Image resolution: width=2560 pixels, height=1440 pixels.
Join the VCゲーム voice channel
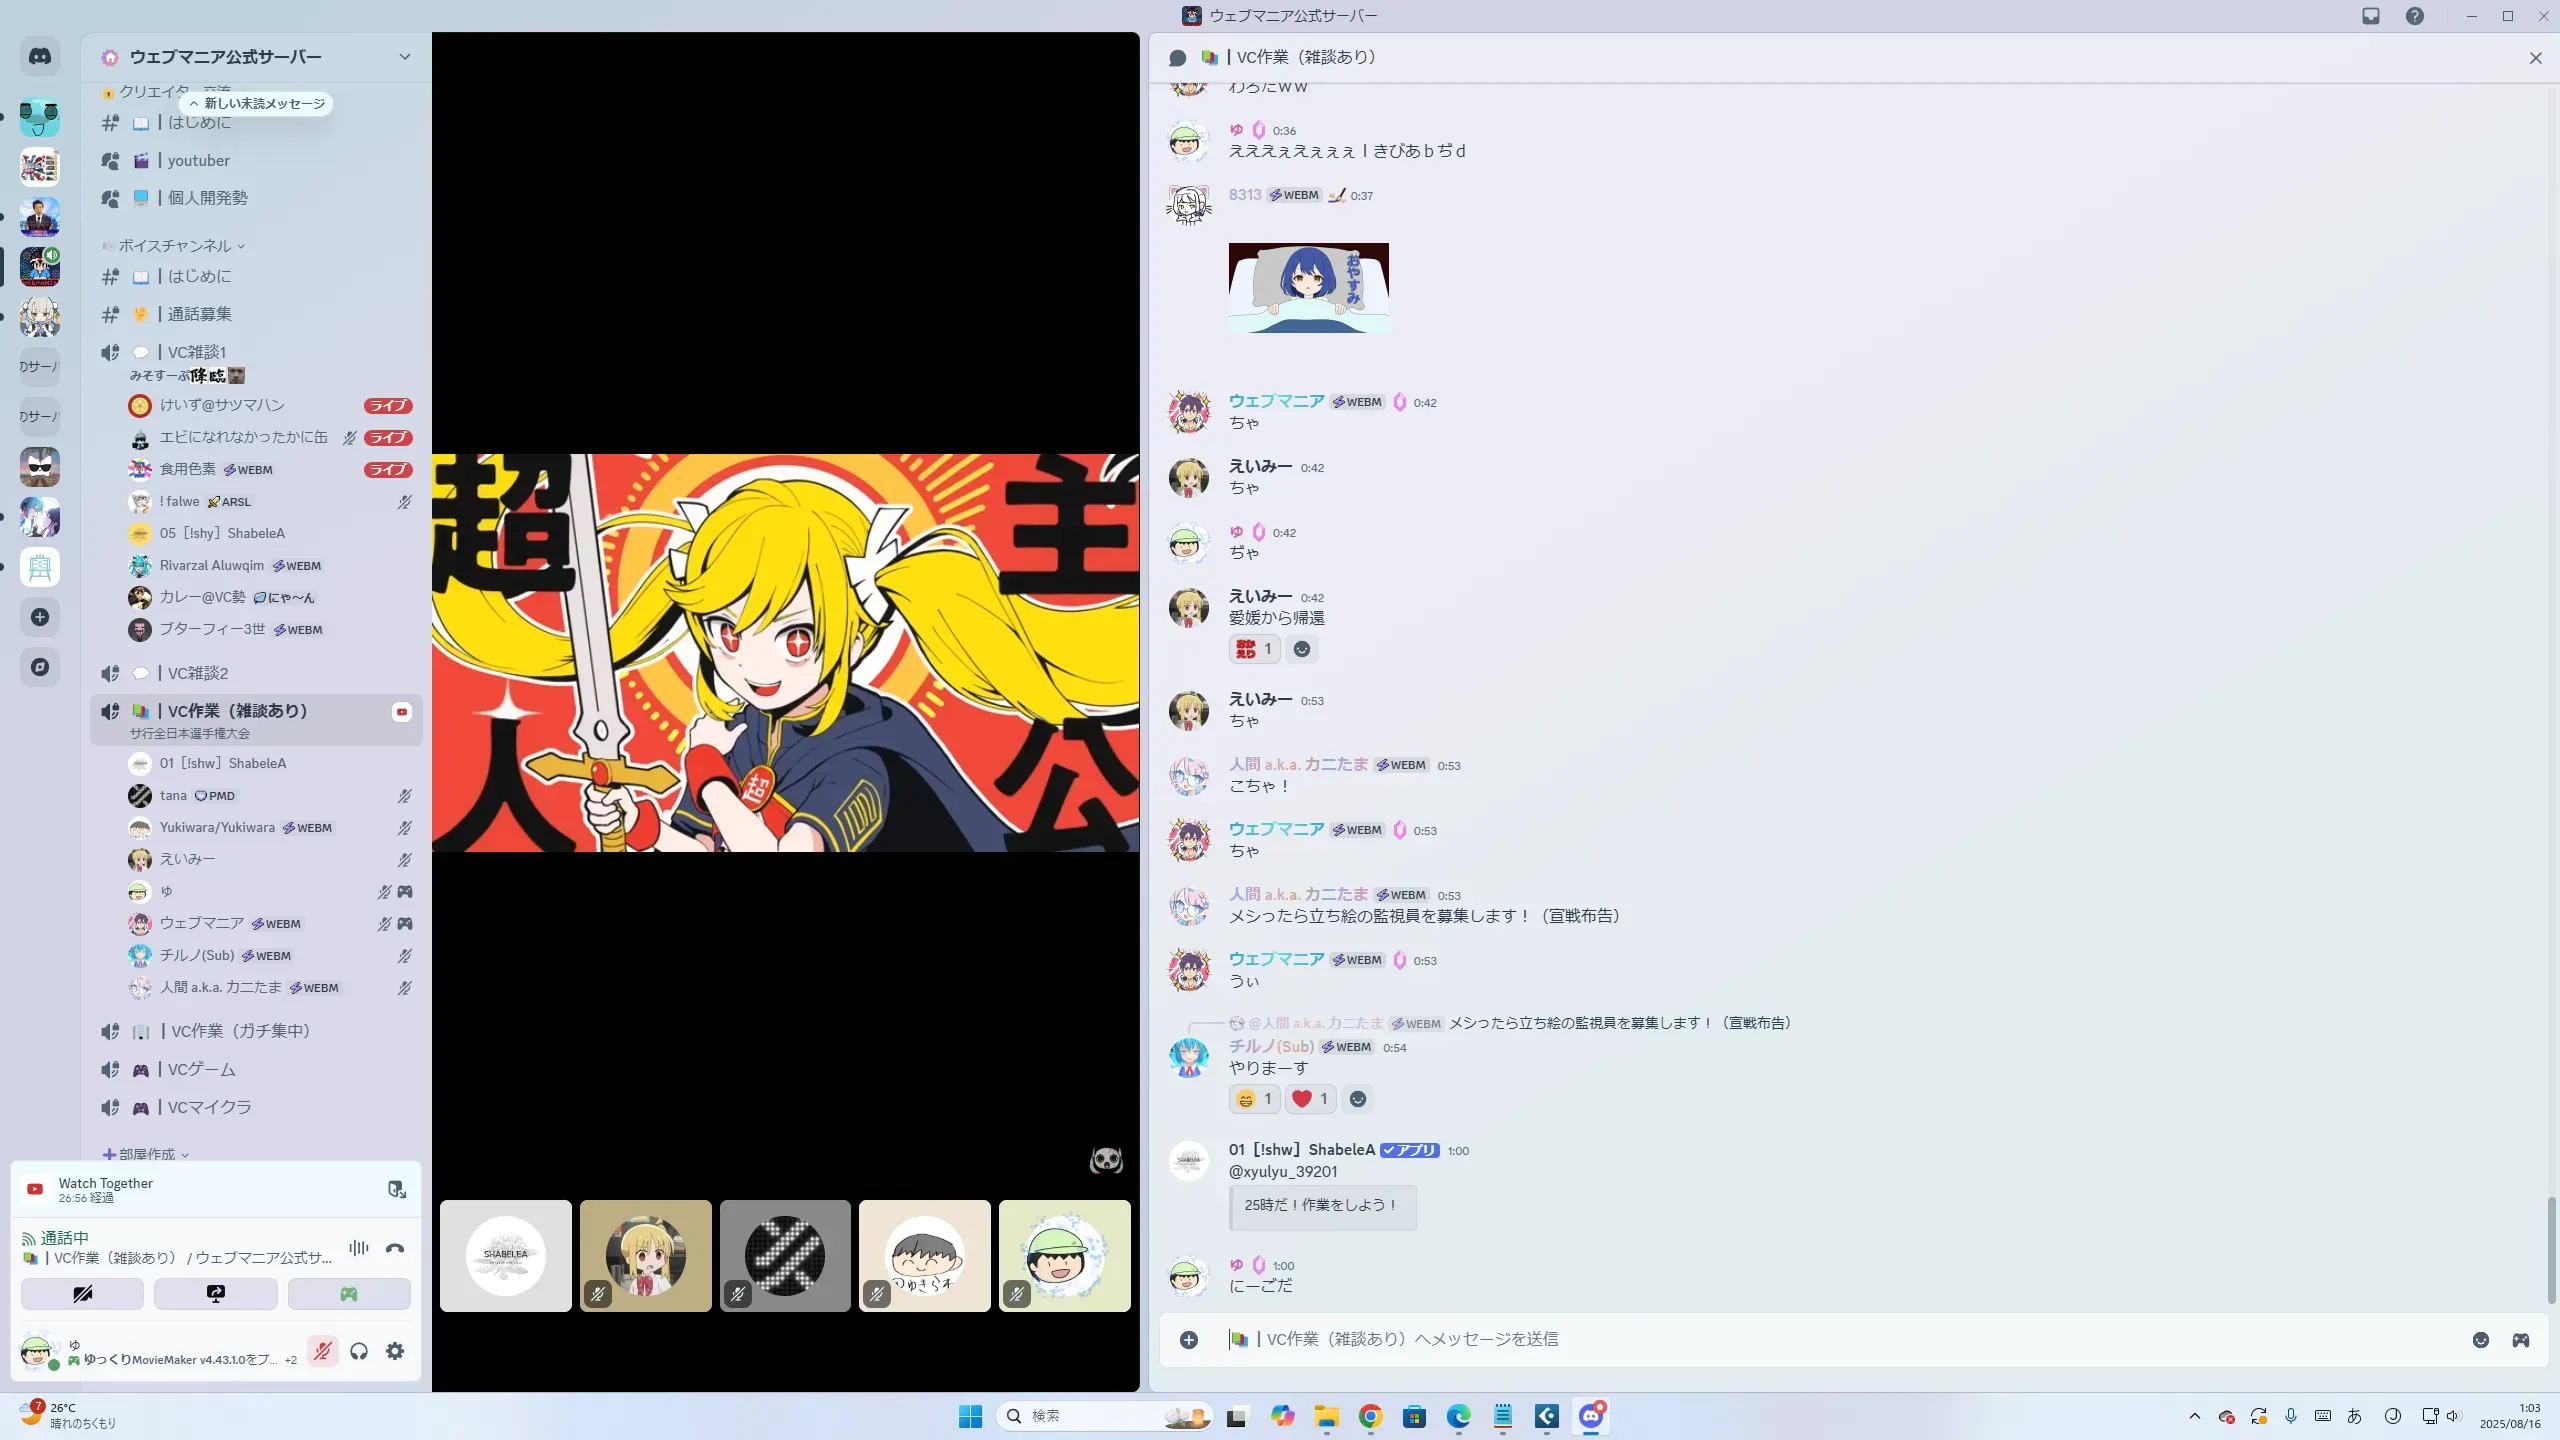[x=201, y=1069]
